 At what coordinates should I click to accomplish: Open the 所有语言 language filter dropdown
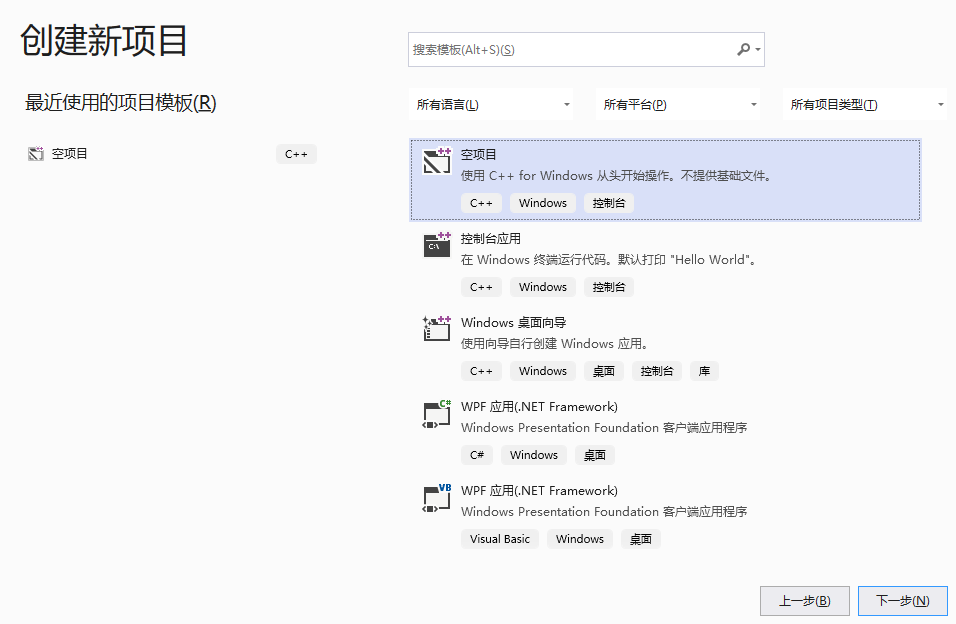(x=491, y=104)
